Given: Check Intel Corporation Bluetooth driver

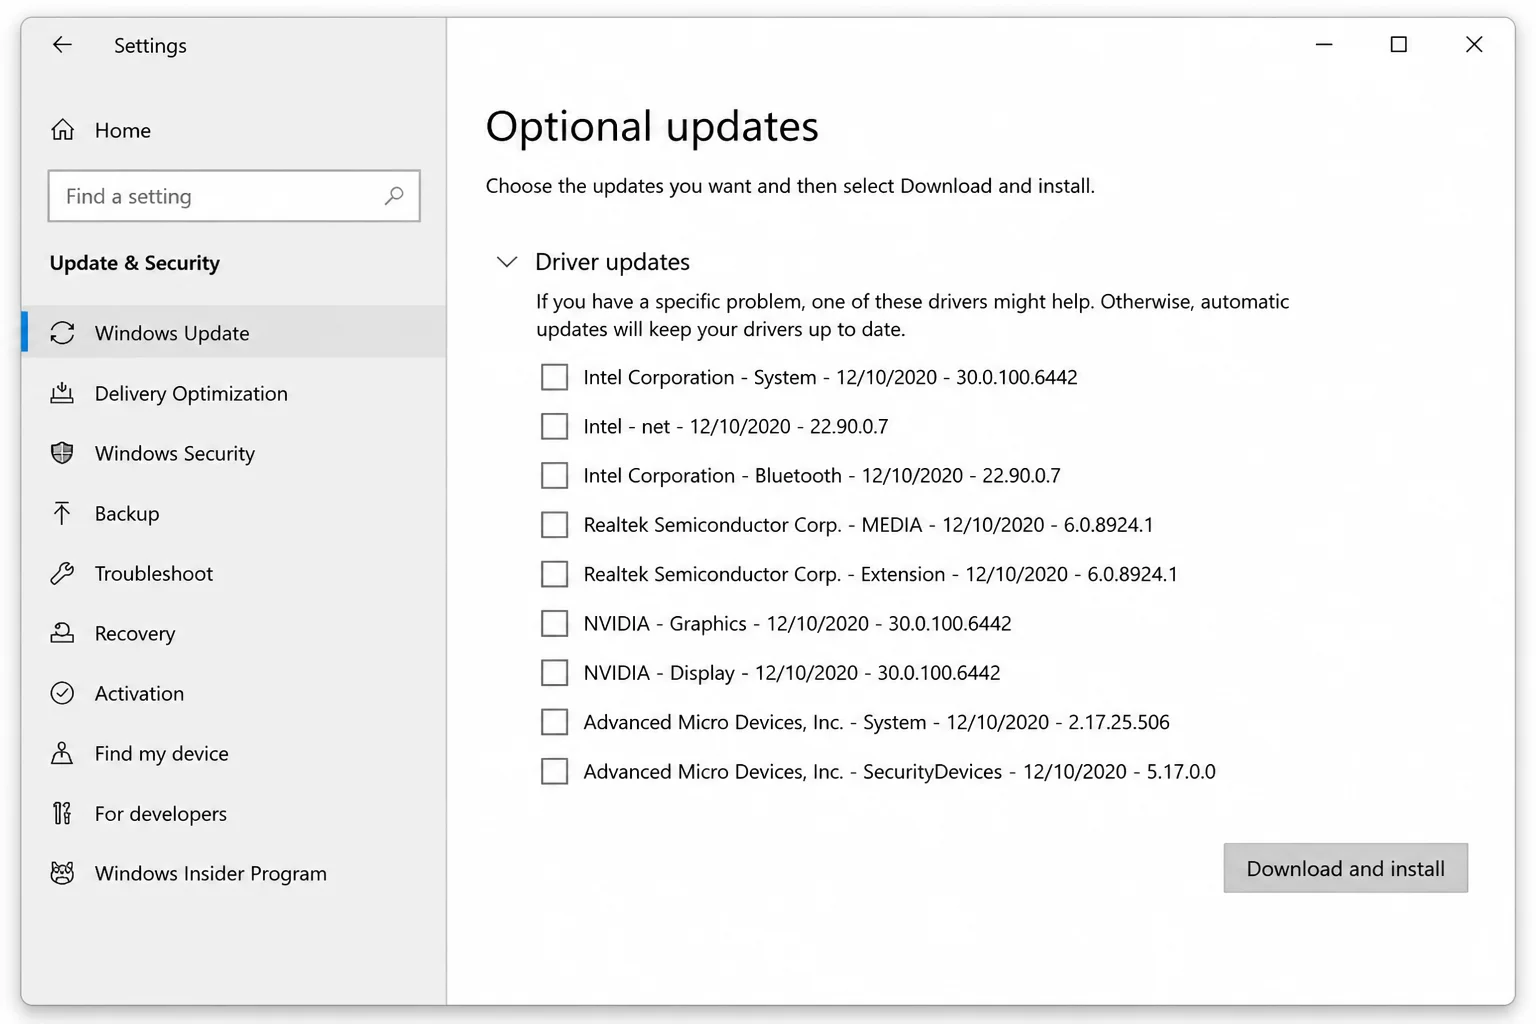Looking at the screenshot, I should (554, 475).
